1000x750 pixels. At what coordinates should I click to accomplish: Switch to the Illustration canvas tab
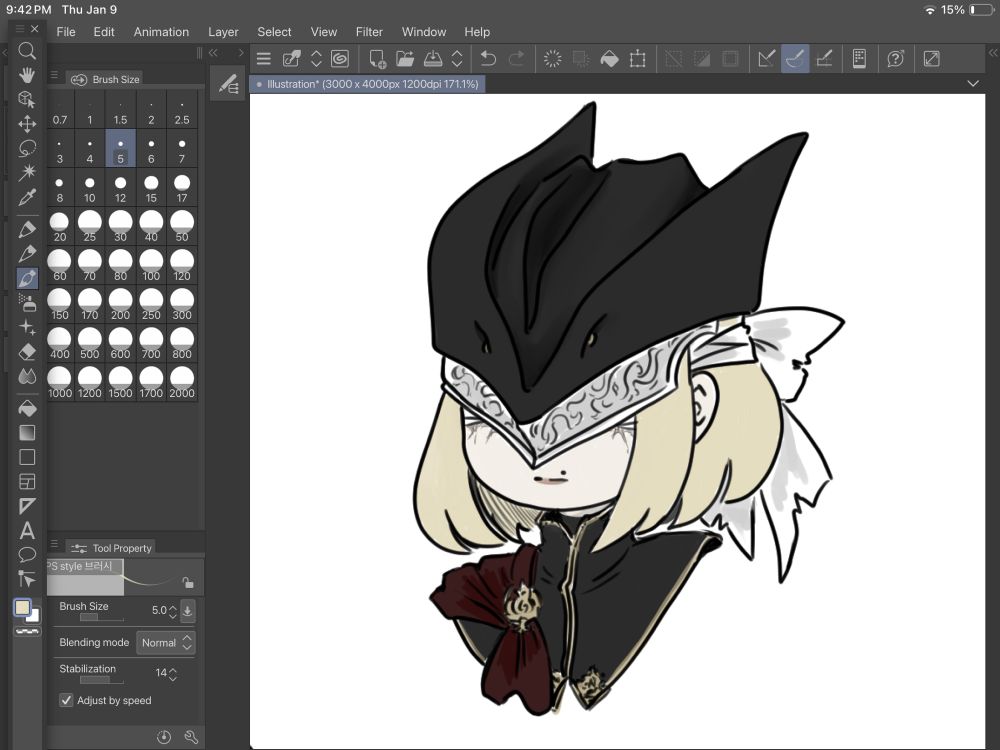[367, 84]
